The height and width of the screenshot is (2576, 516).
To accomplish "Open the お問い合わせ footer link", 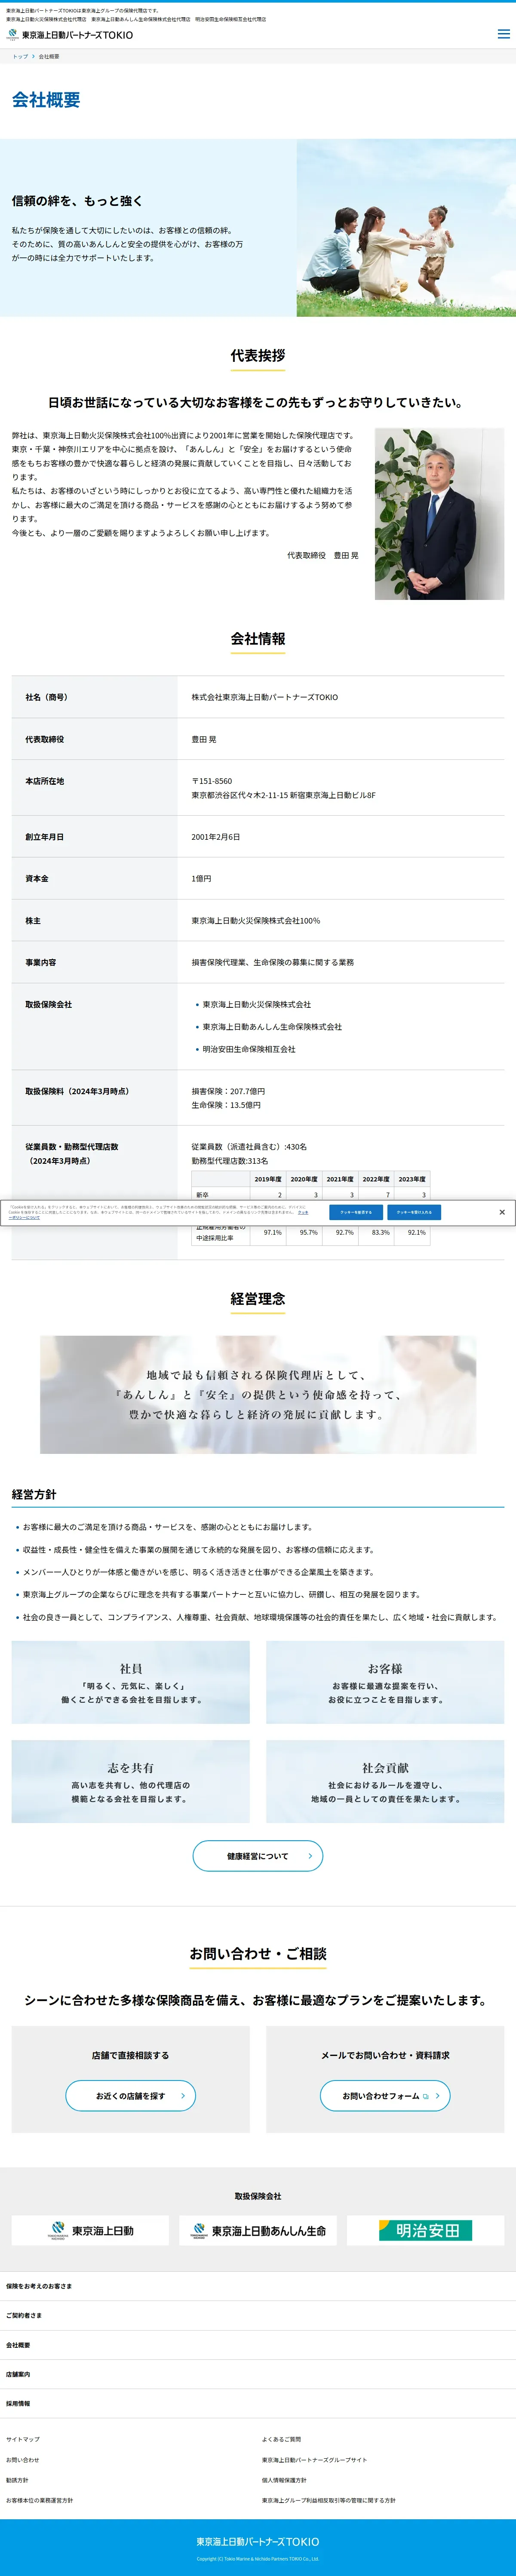I will click(x=23, y=2460).
